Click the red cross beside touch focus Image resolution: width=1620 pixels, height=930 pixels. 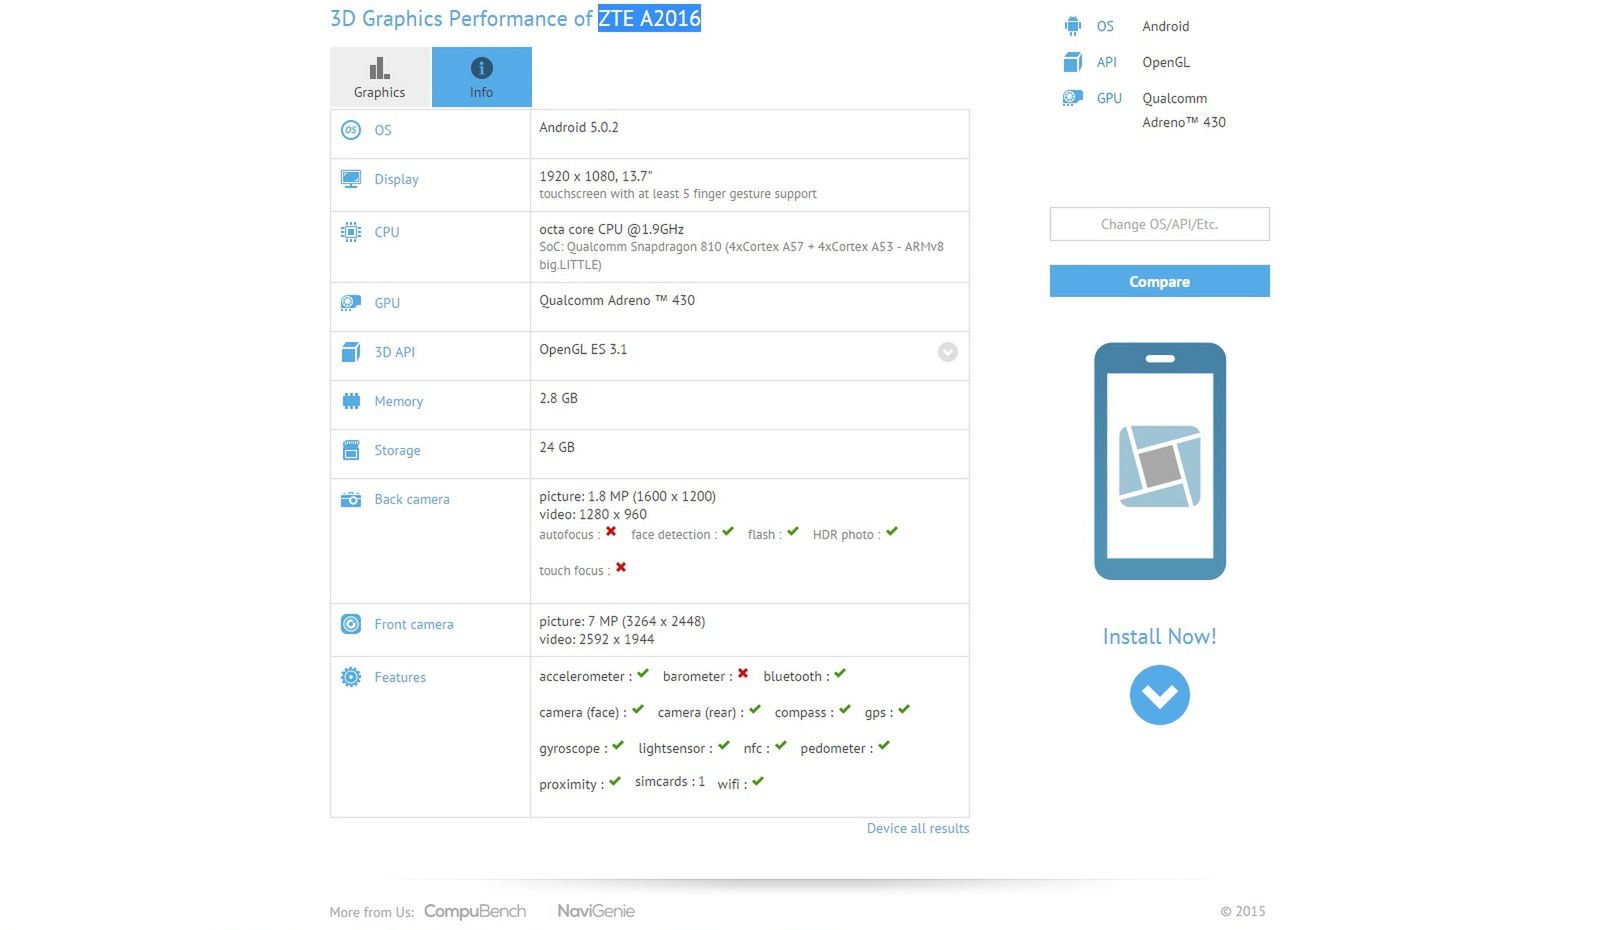(x=621, y=568)
